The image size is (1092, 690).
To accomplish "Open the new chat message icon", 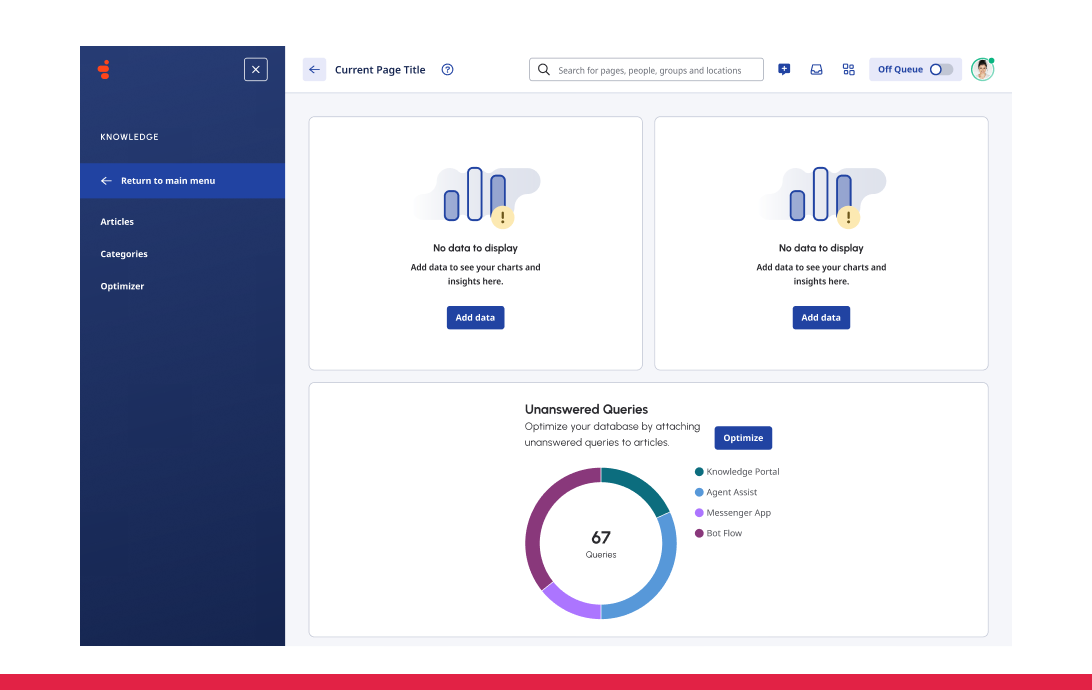I will click(x=784, y=70).
